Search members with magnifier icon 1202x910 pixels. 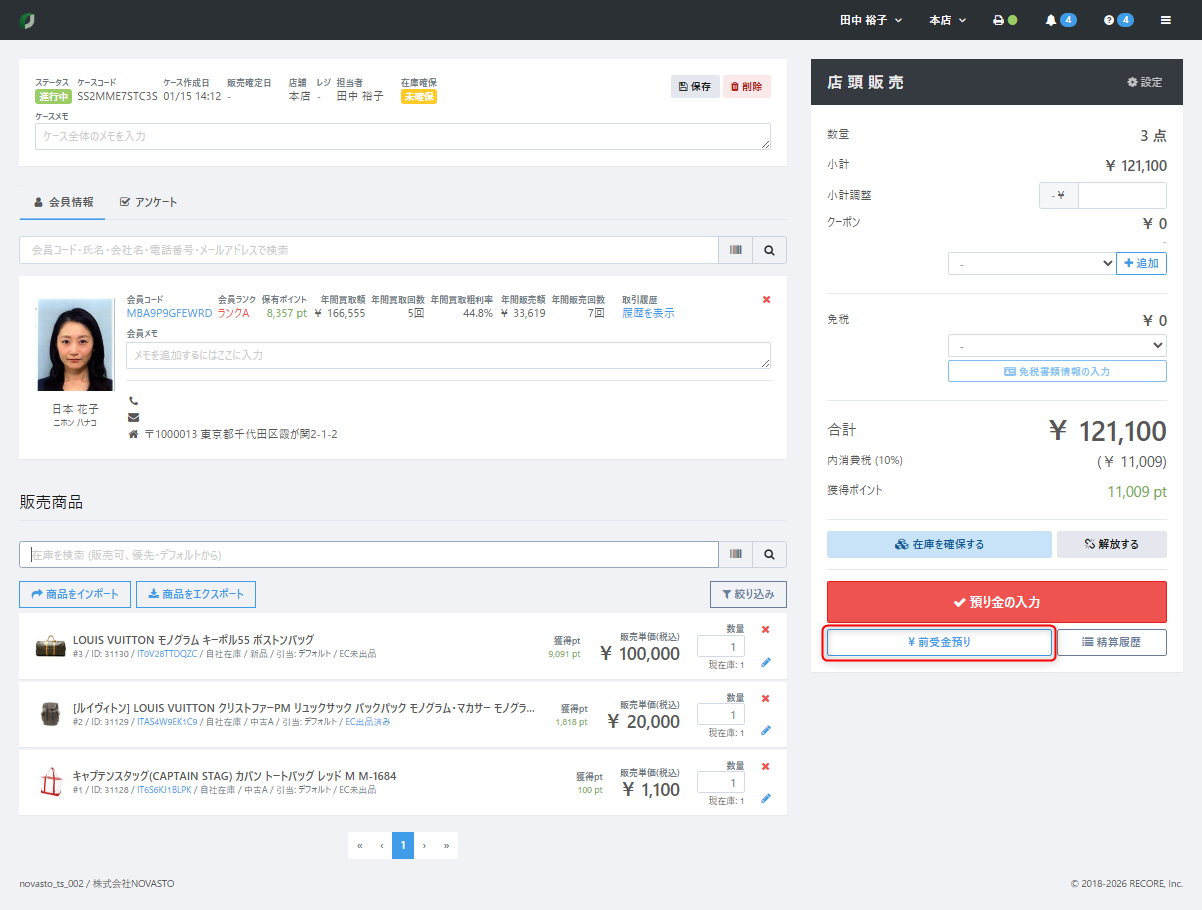(x=769, y=250)
